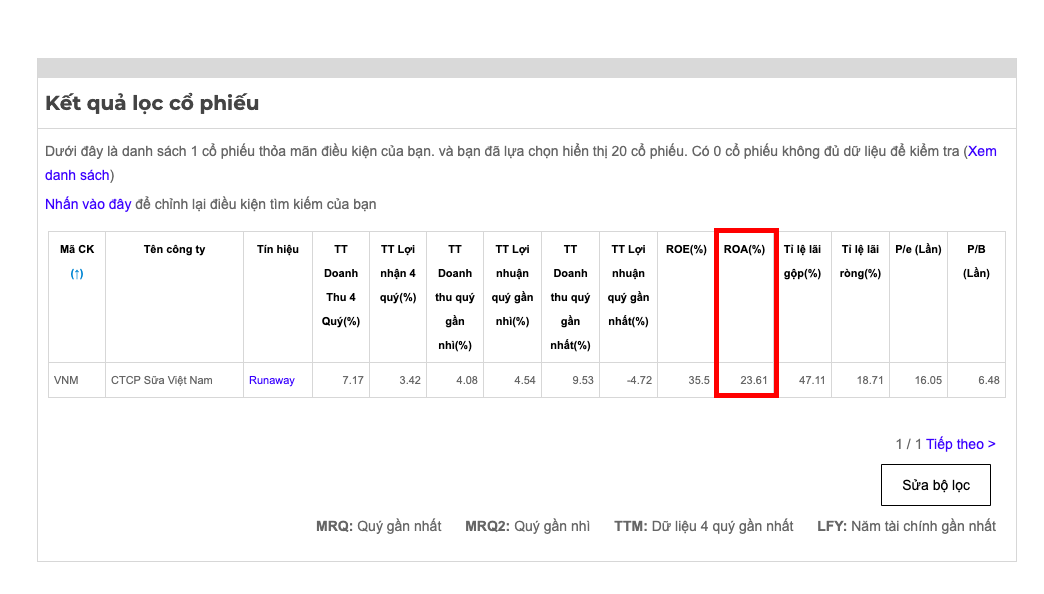Open the Runaway signal link
This screenshot has width=1044, height=594.
[272, 380]
